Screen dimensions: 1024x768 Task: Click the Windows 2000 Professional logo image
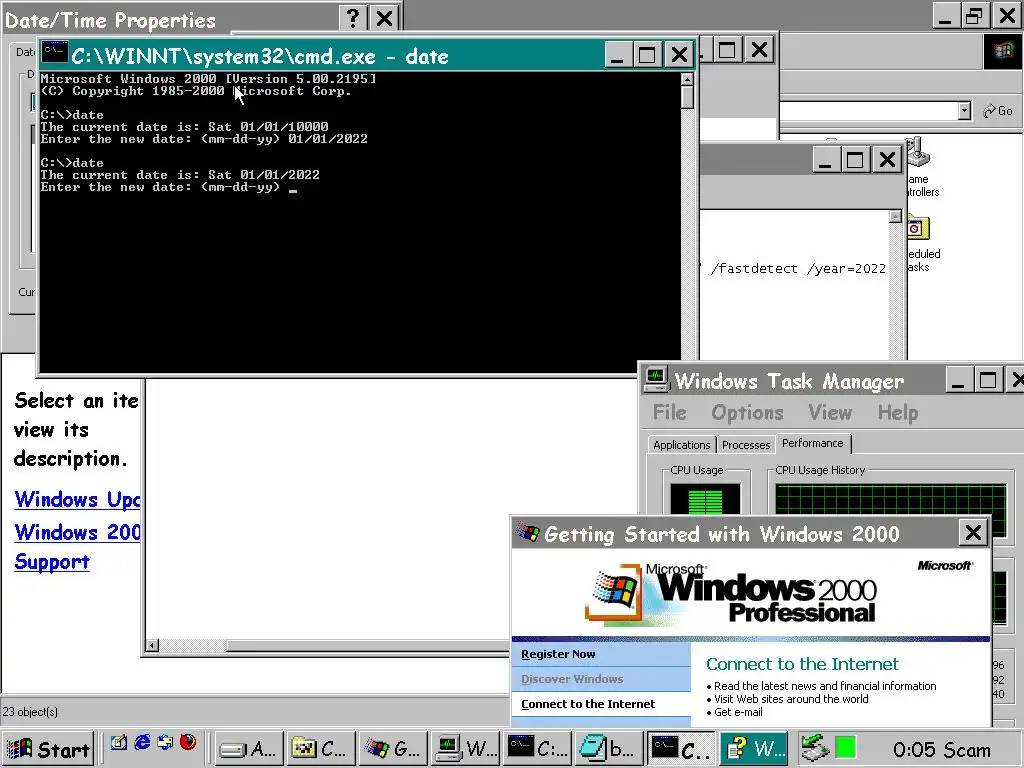click(730, 593)
